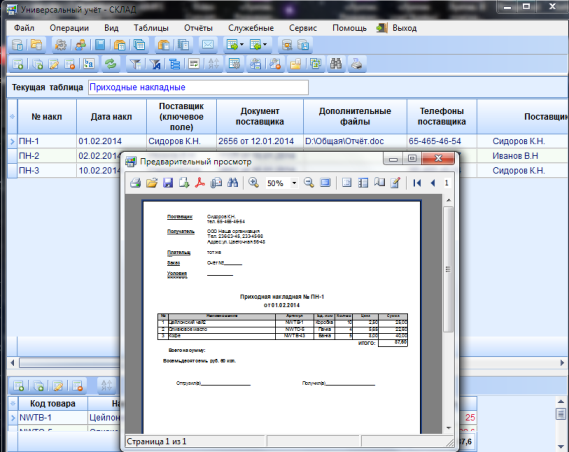The width and height of the screenshot is (569, 452).
Task: Open the Таблицы menu
Action: [x=151, y=28]
